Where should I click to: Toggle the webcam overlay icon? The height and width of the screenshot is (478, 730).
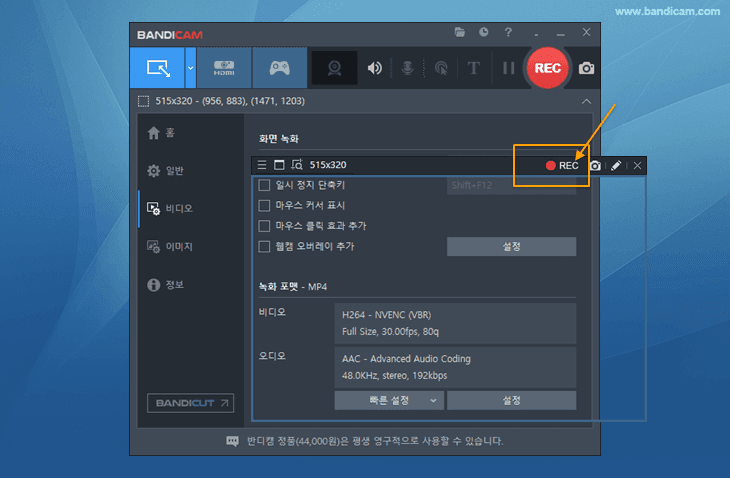334,68
